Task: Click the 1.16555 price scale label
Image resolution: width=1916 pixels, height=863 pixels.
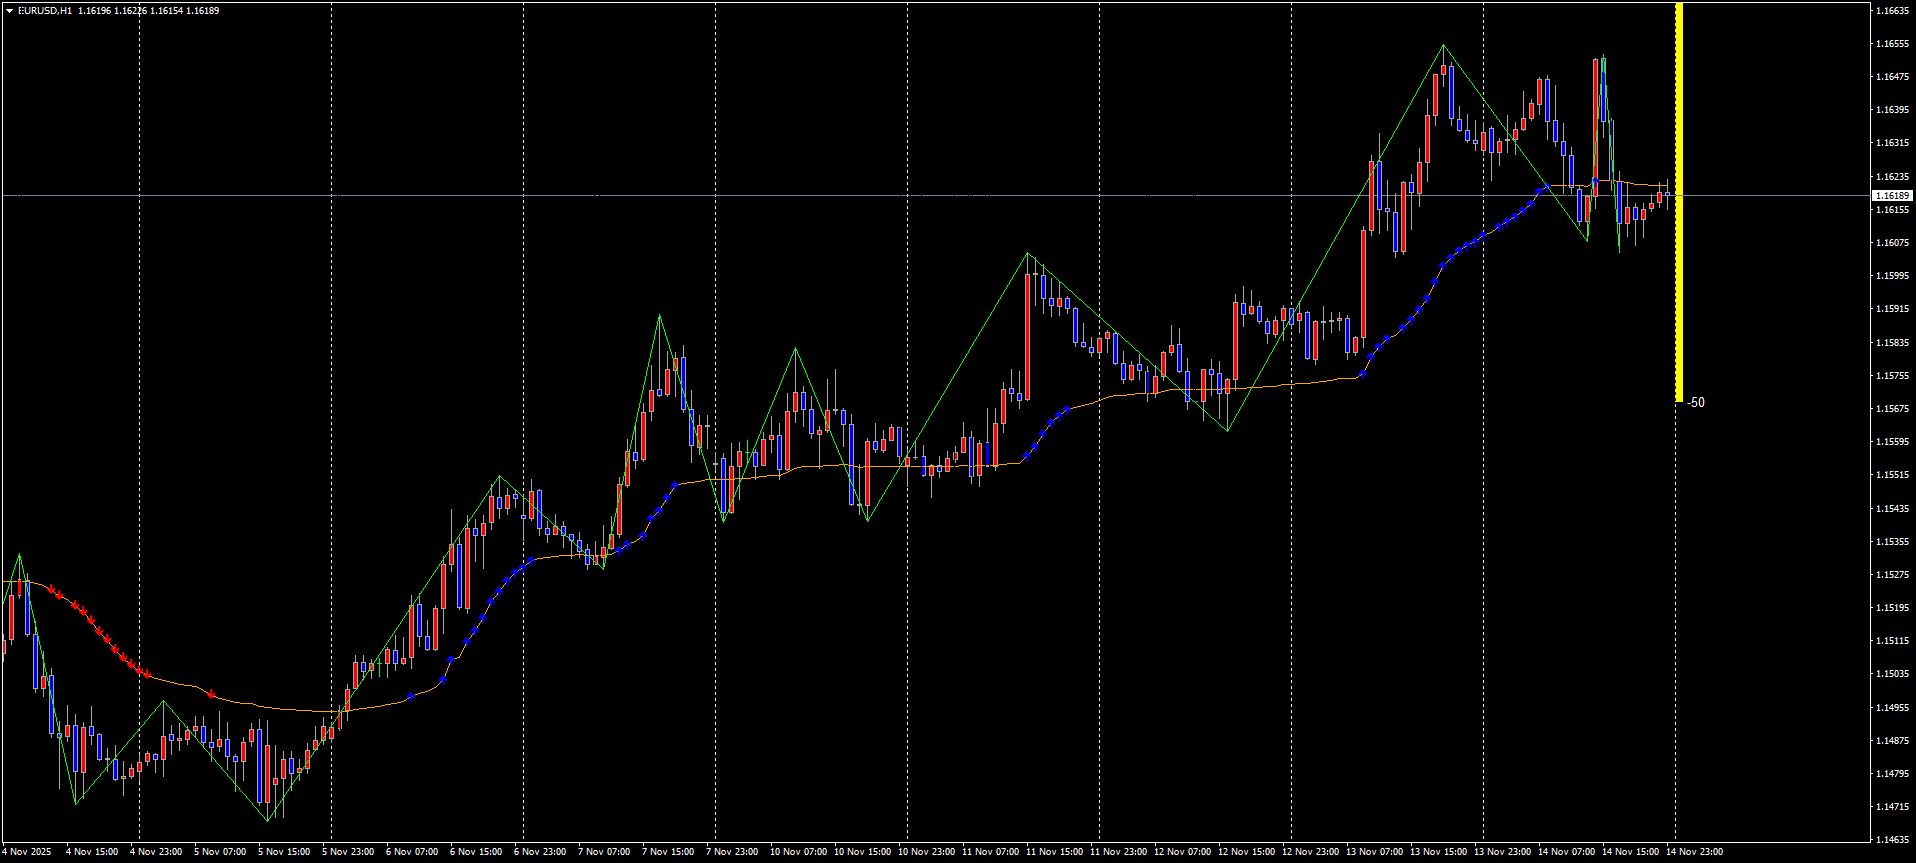Action: [1892, 44]
